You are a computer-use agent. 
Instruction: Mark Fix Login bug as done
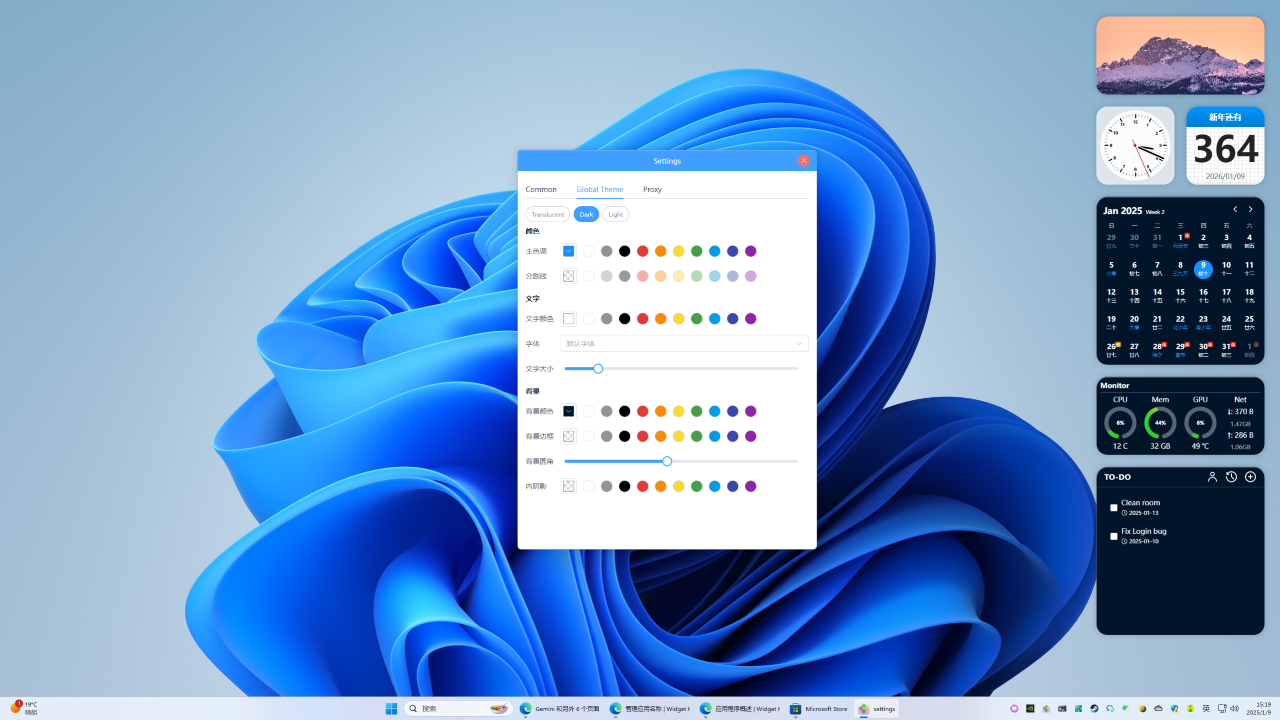point(1114,536)
